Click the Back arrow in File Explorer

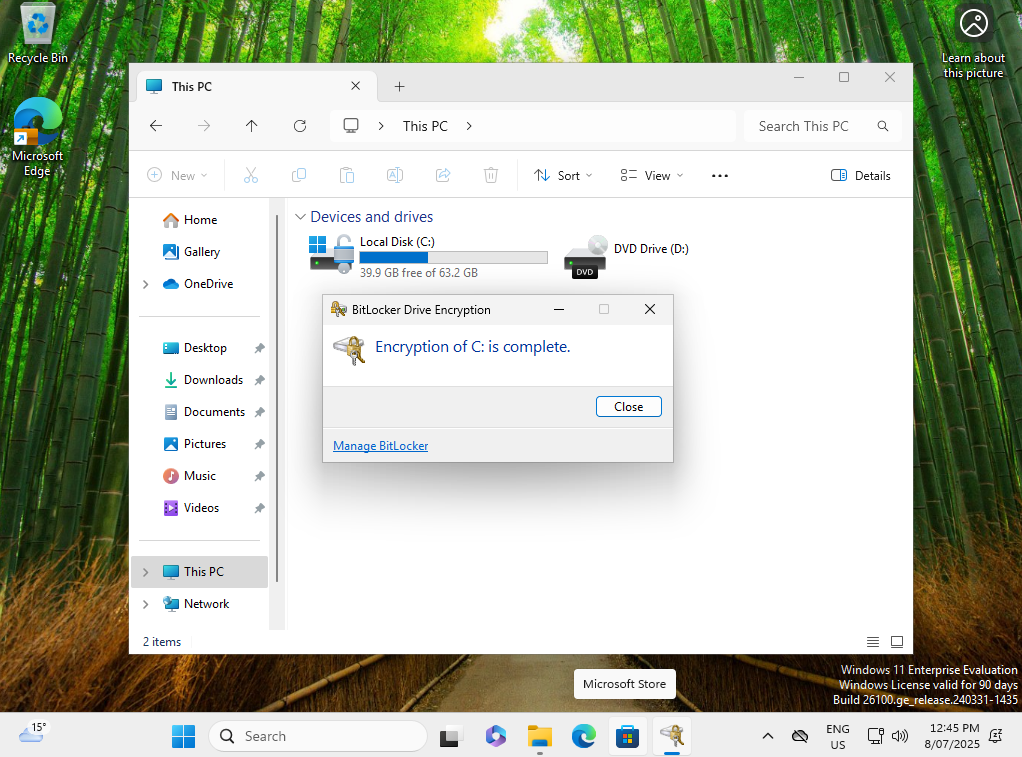pos(156,126)
